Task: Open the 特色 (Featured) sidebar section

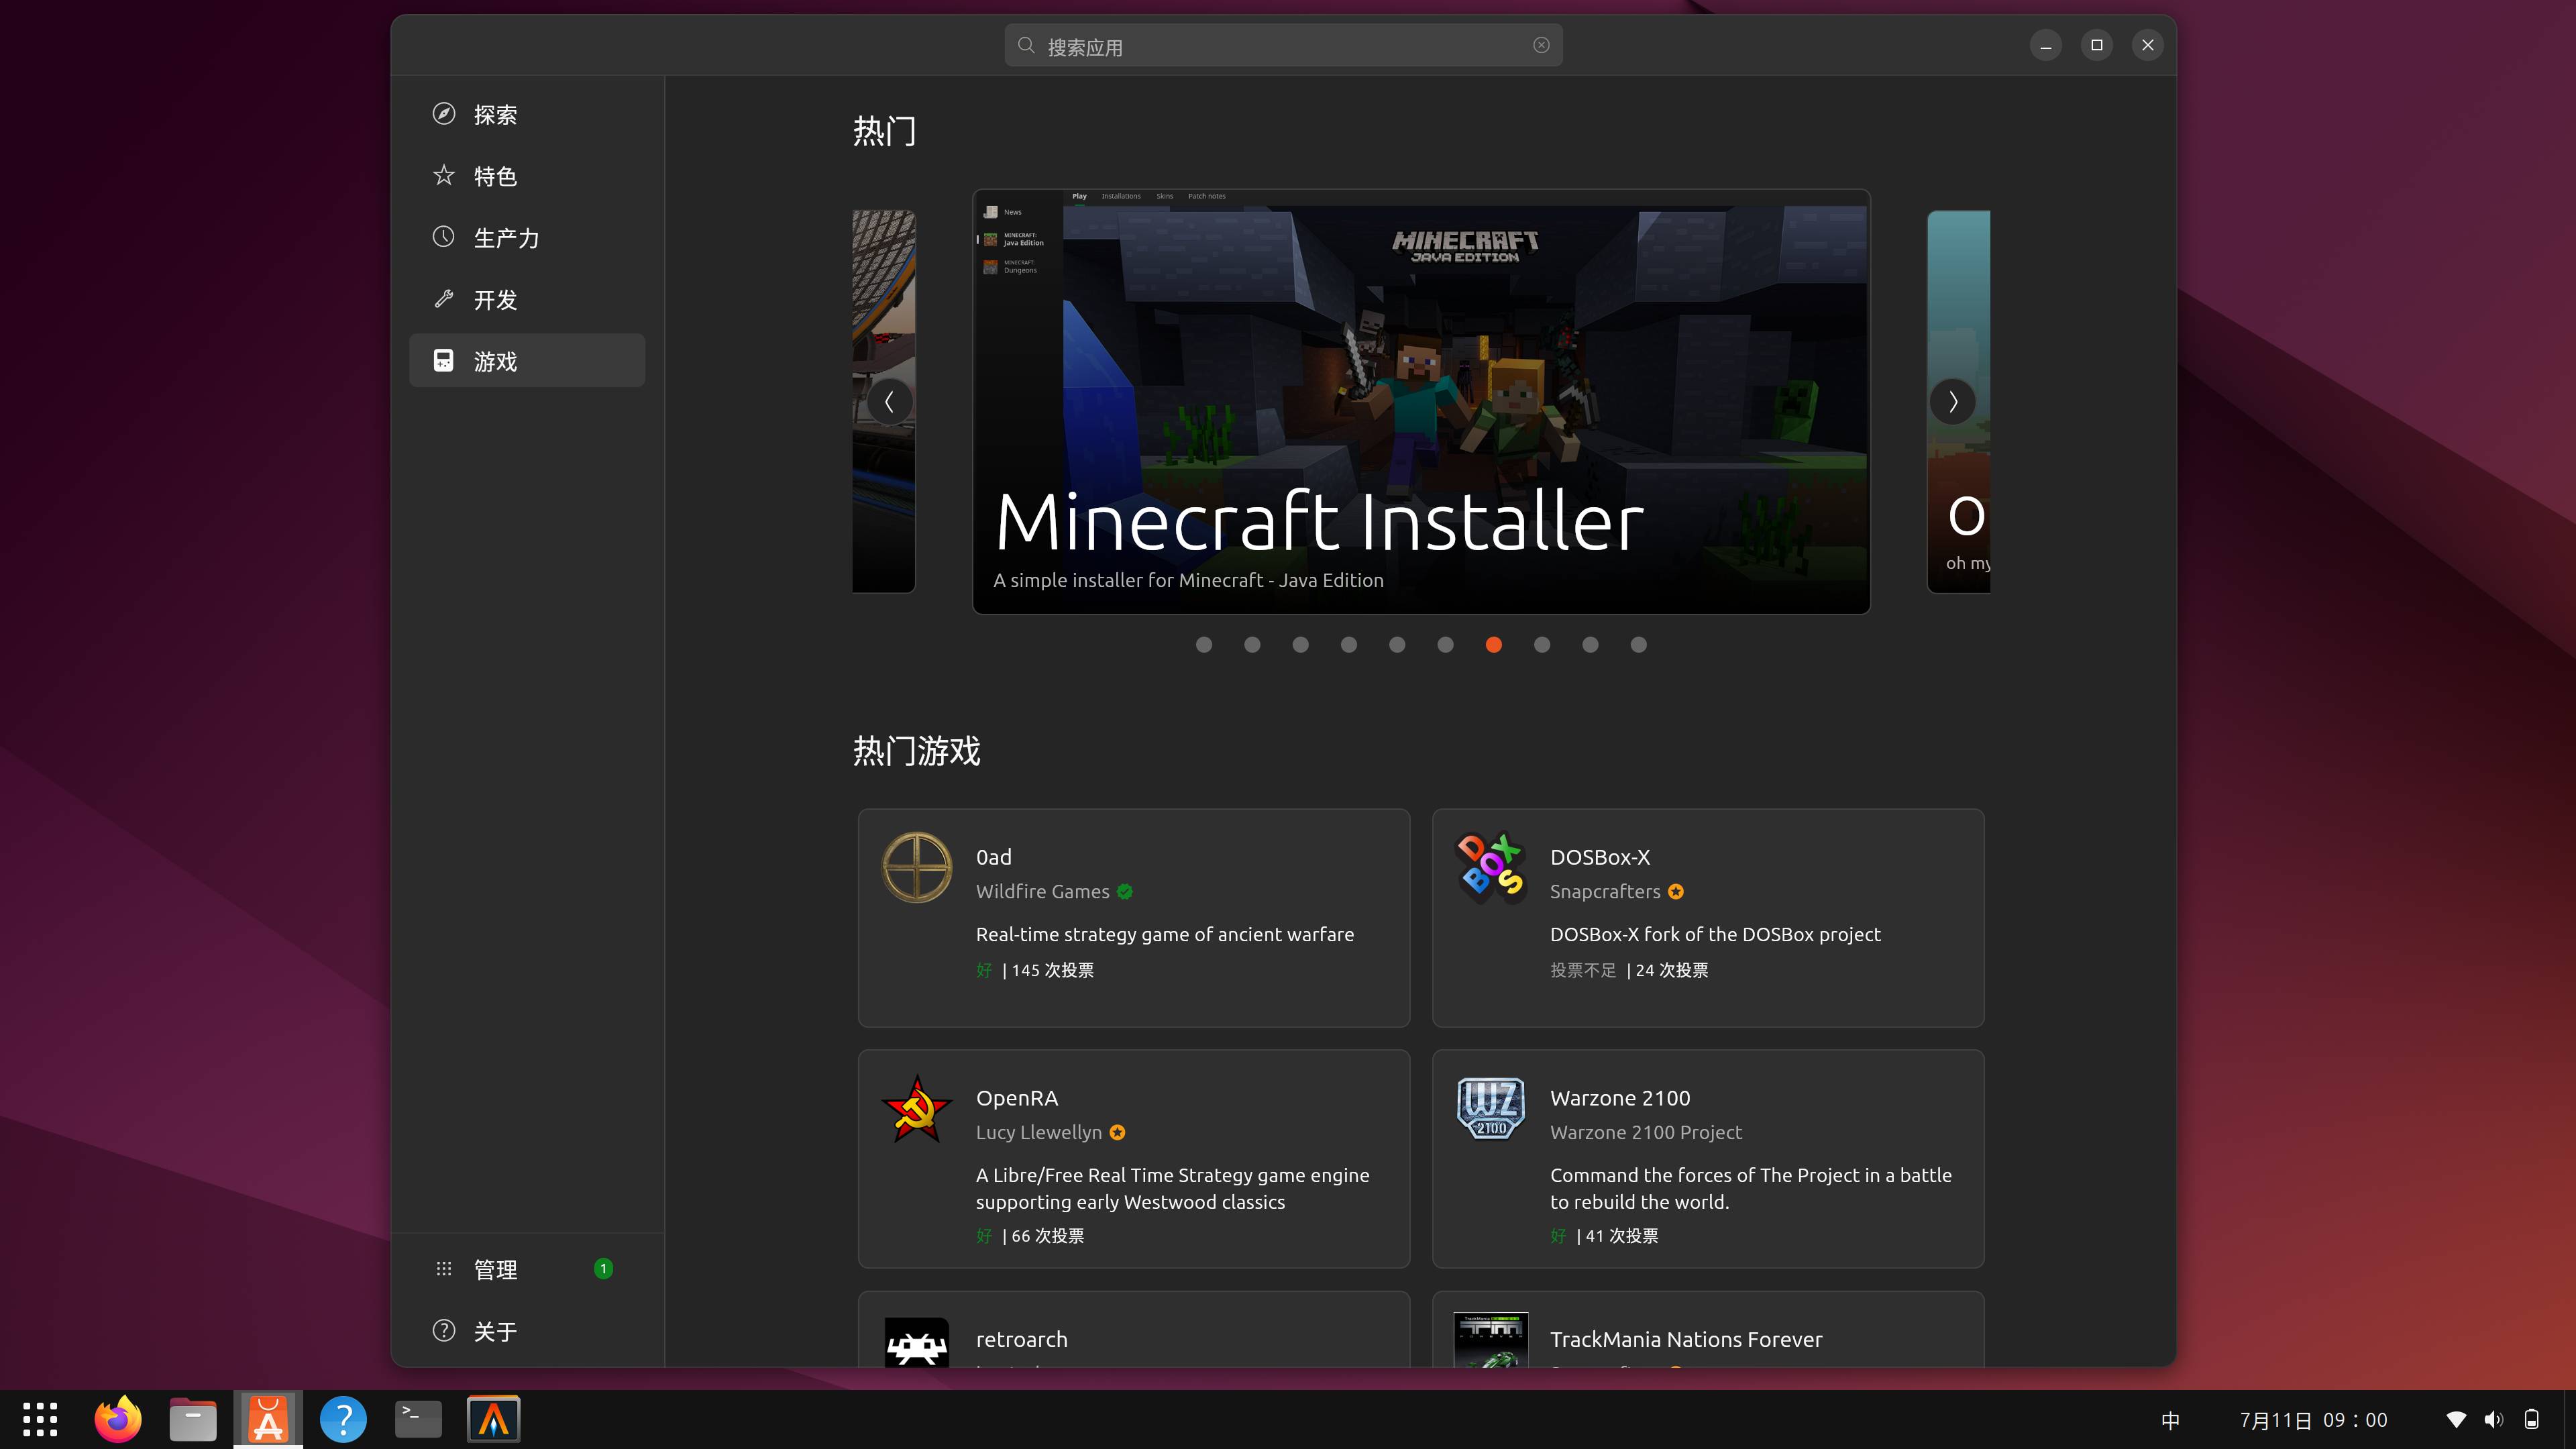Action: click(x=527, y=176)
